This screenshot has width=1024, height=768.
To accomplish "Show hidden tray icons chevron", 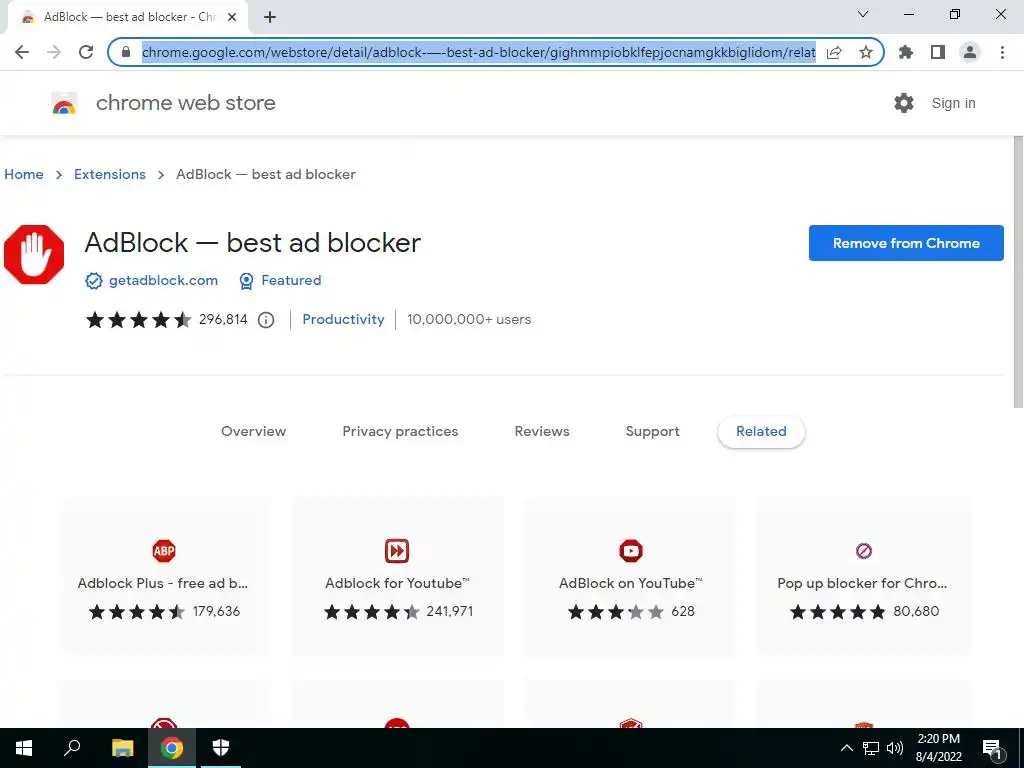I will click(846, 748).
